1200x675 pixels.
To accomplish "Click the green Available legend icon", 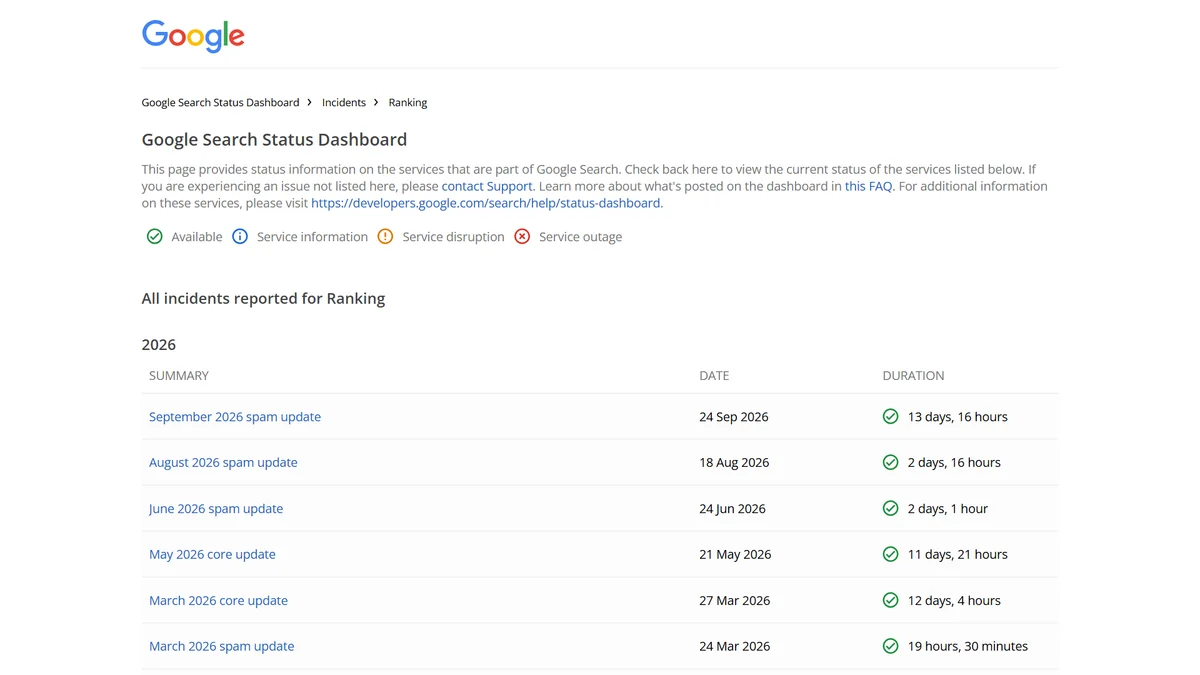I will (x=154, y=237).
